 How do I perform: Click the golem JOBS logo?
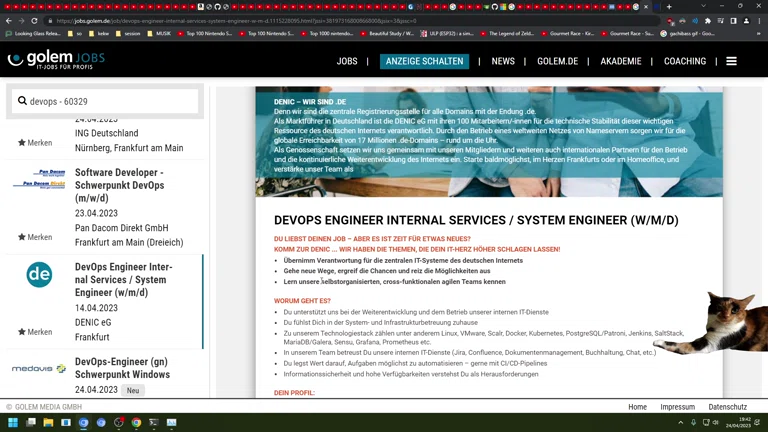pos(56,60)
